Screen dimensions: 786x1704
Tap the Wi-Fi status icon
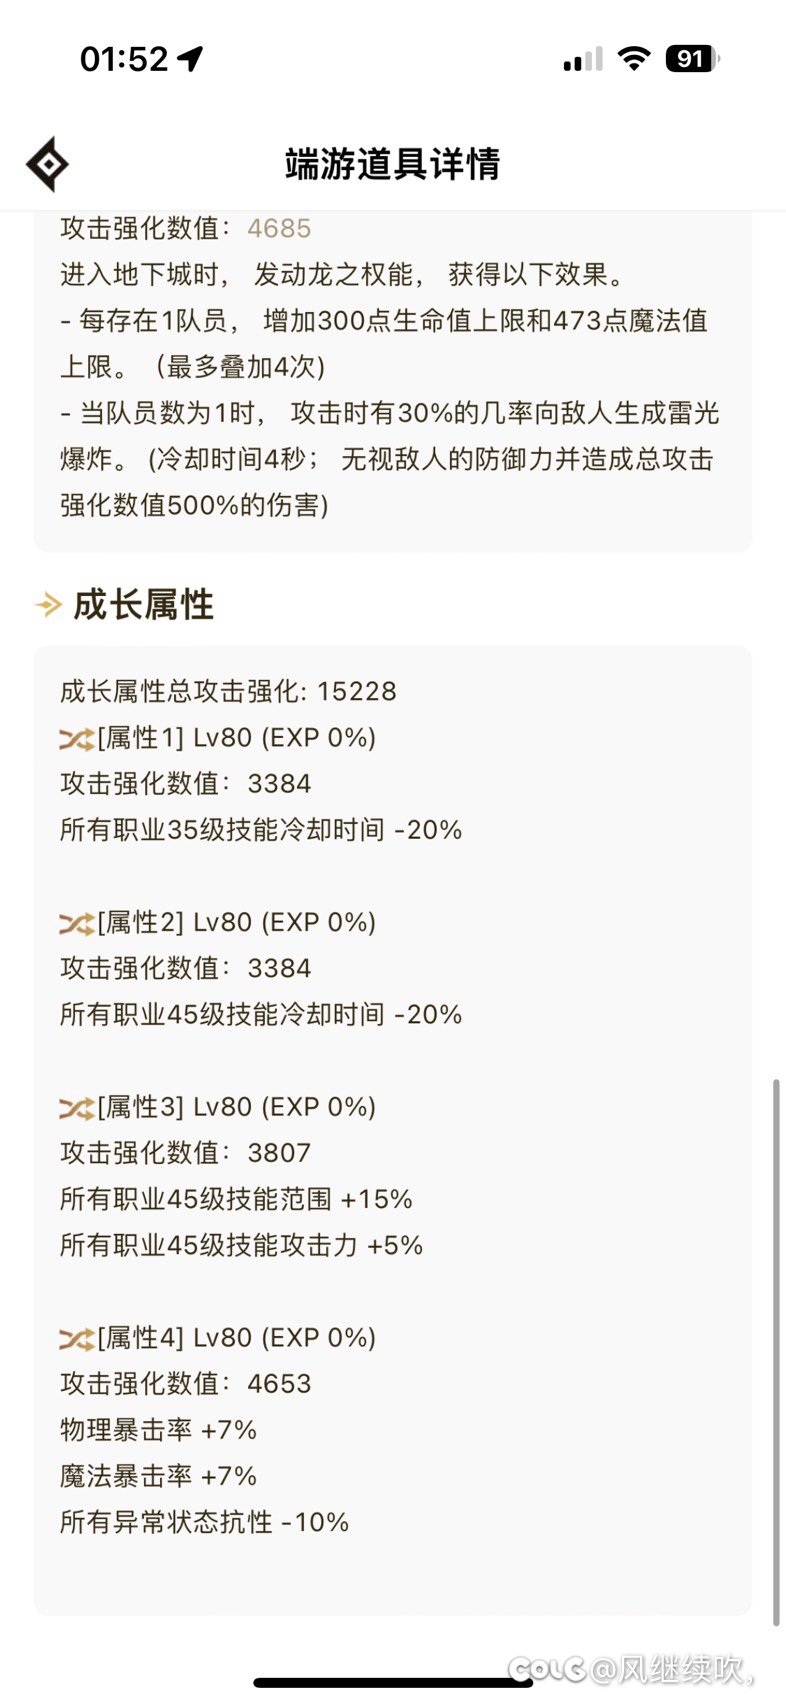click(633, 58)
